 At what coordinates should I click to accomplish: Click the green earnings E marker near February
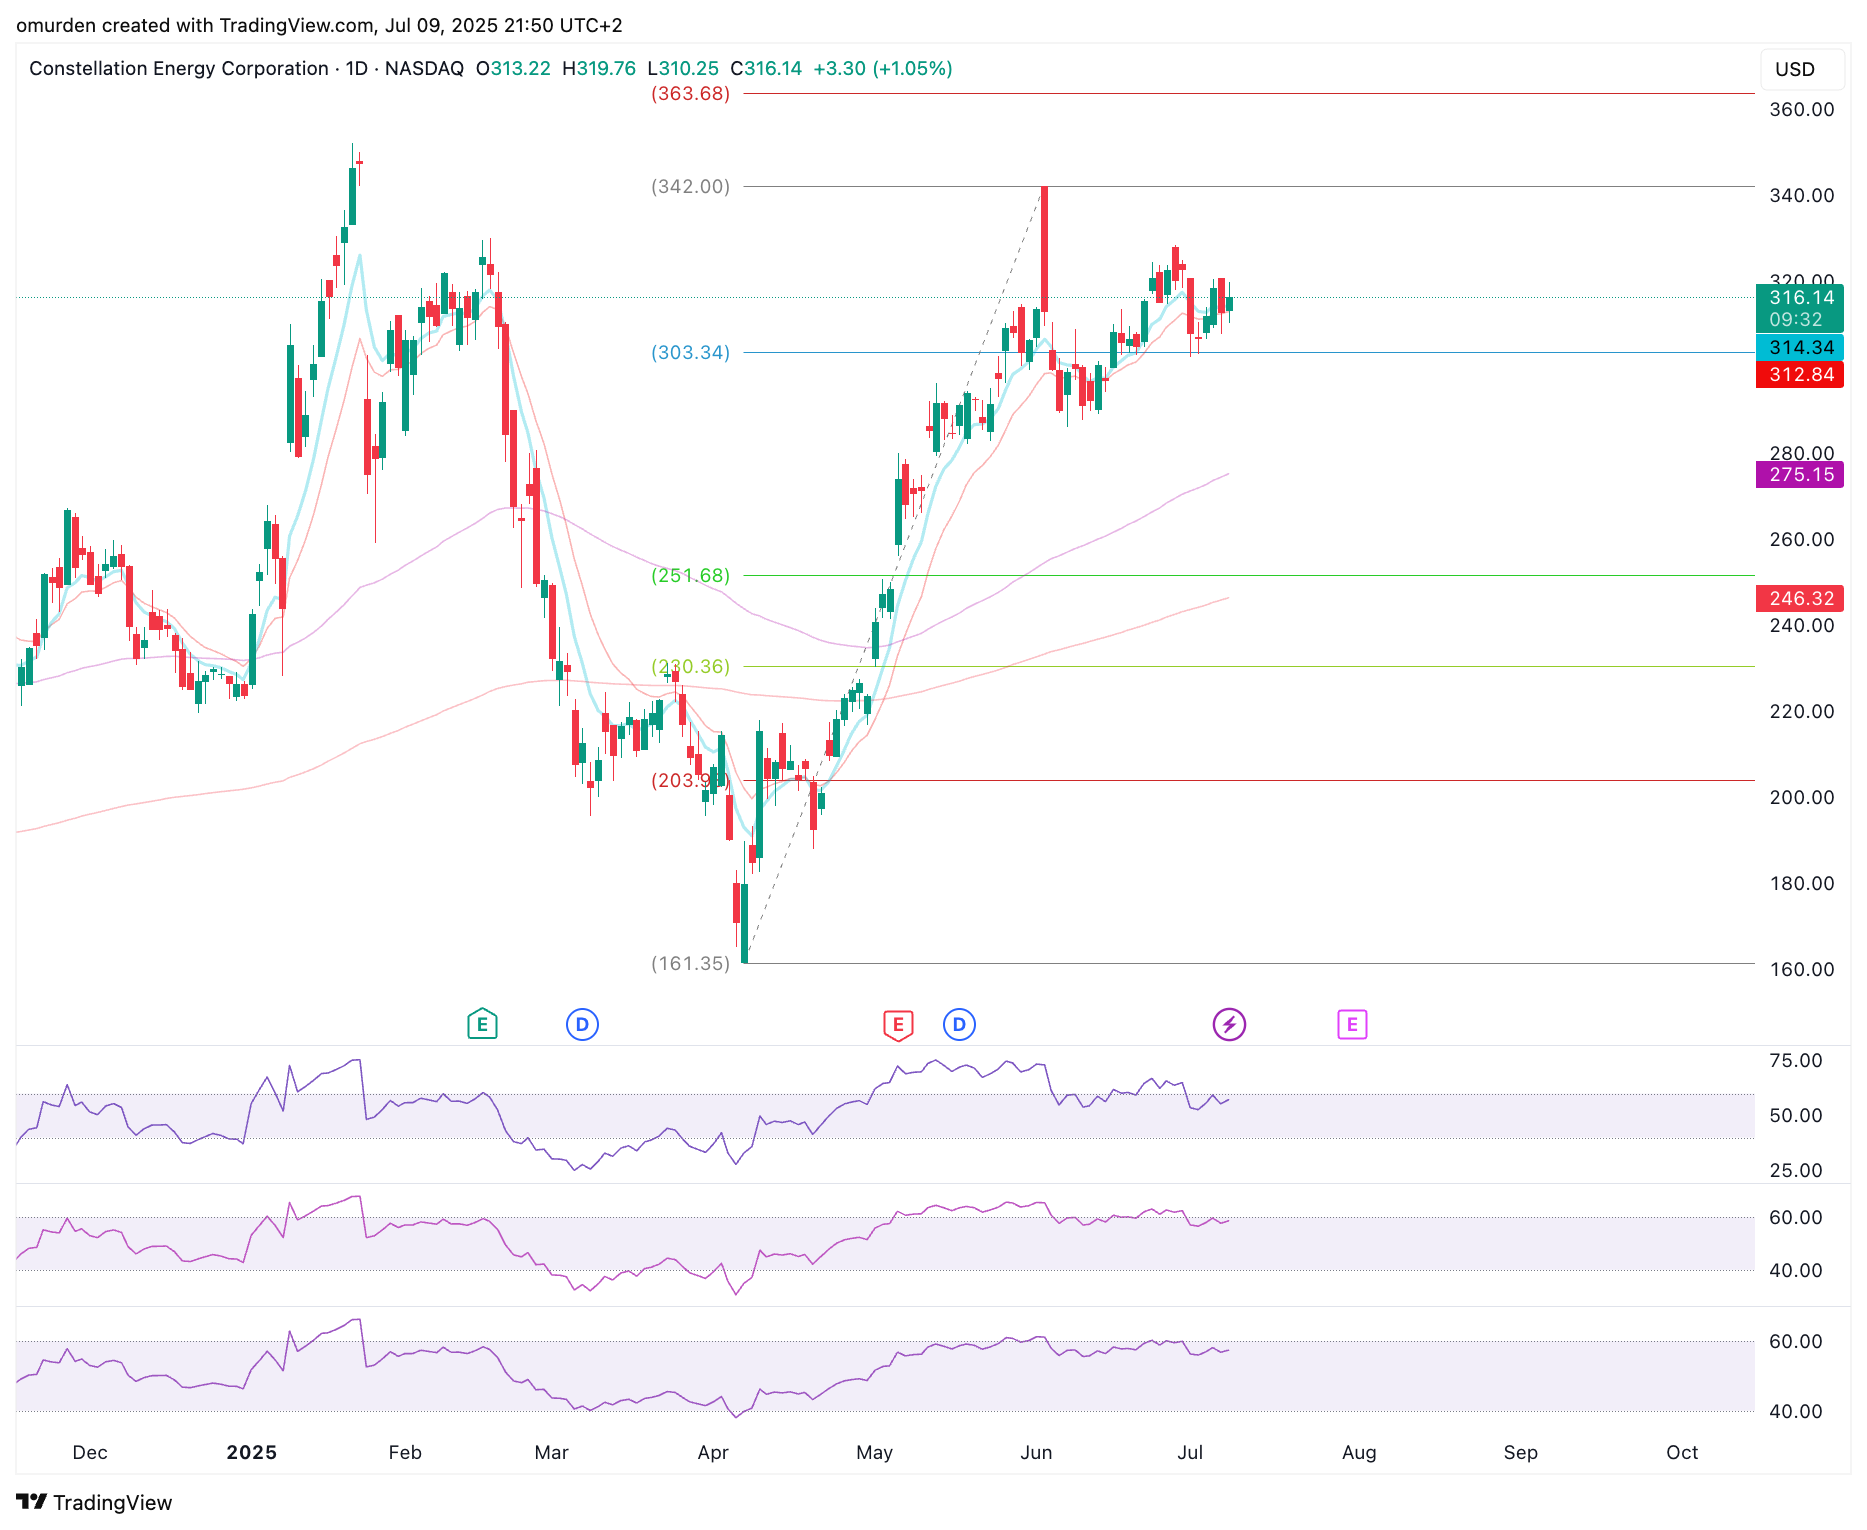[x=482, y=1024]
